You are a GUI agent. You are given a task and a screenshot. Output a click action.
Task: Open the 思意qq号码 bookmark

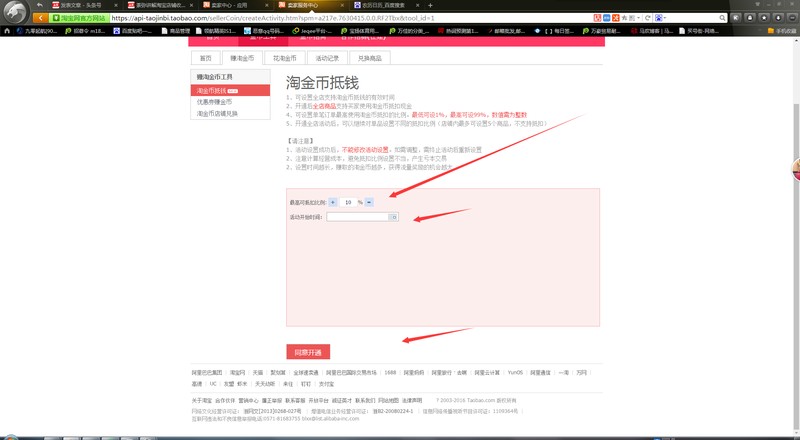pos(264,31)
